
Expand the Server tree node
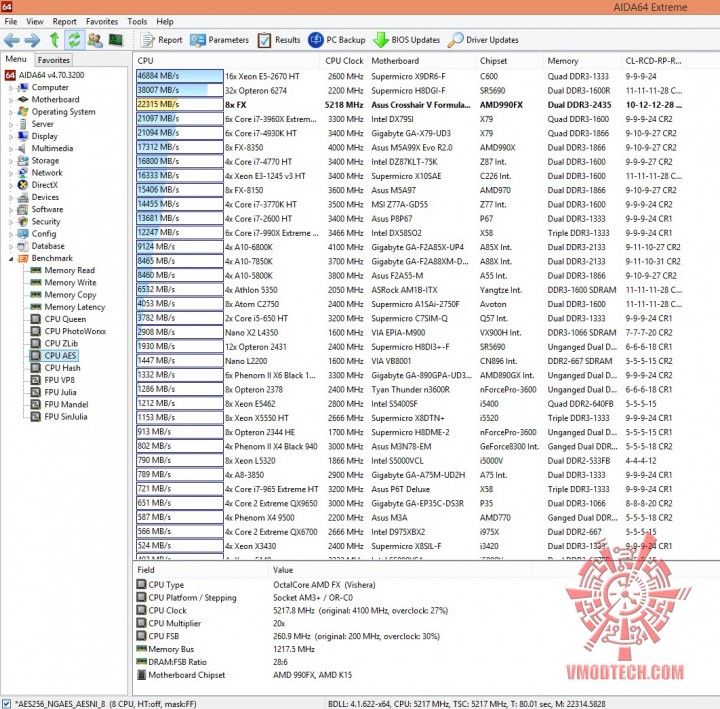coord(11,124)
